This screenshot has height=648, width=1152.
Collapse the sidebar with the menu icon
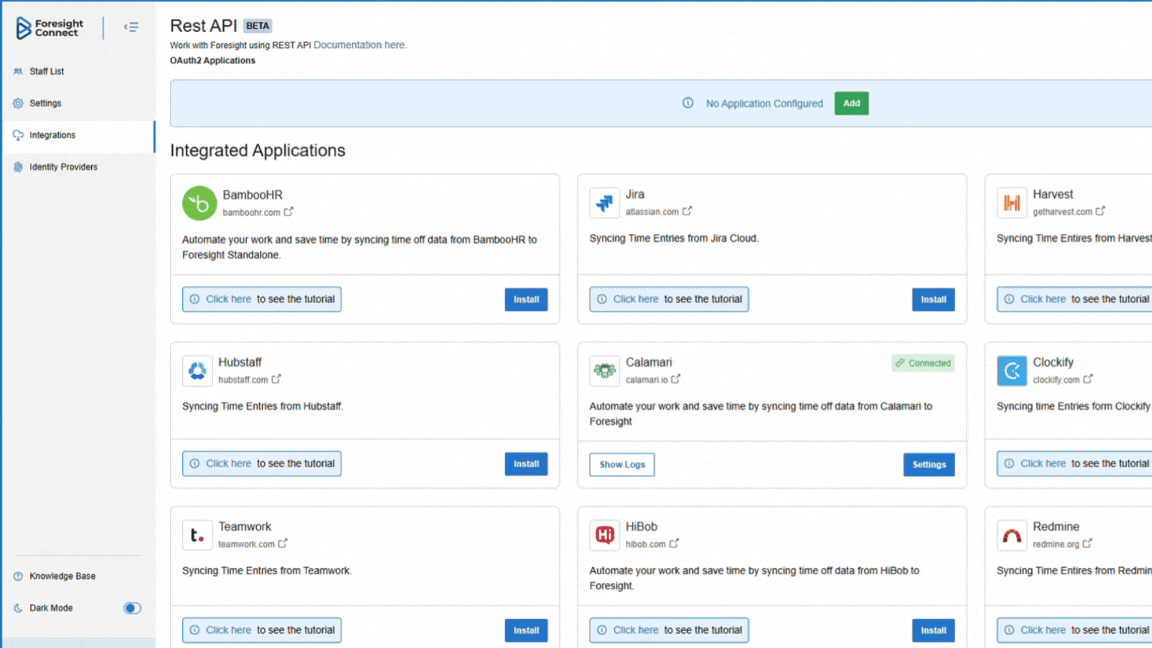click(x=132, y=27)
